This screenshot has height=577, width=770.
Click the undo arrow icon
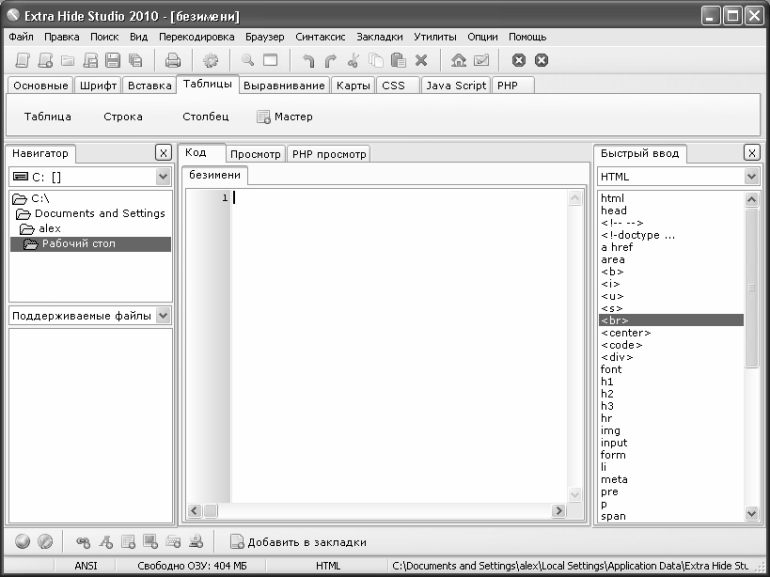click(x=308, y=60)
